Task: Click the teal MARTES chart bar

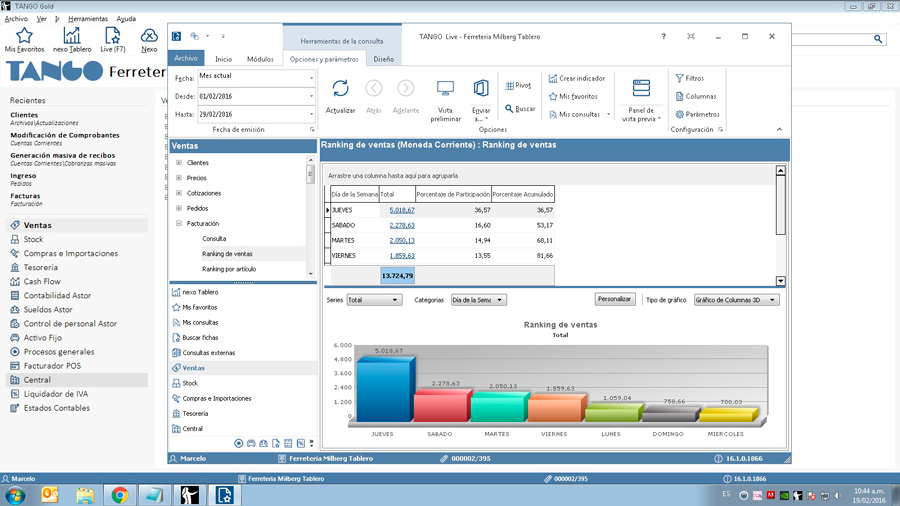Action: click(498, 407)
